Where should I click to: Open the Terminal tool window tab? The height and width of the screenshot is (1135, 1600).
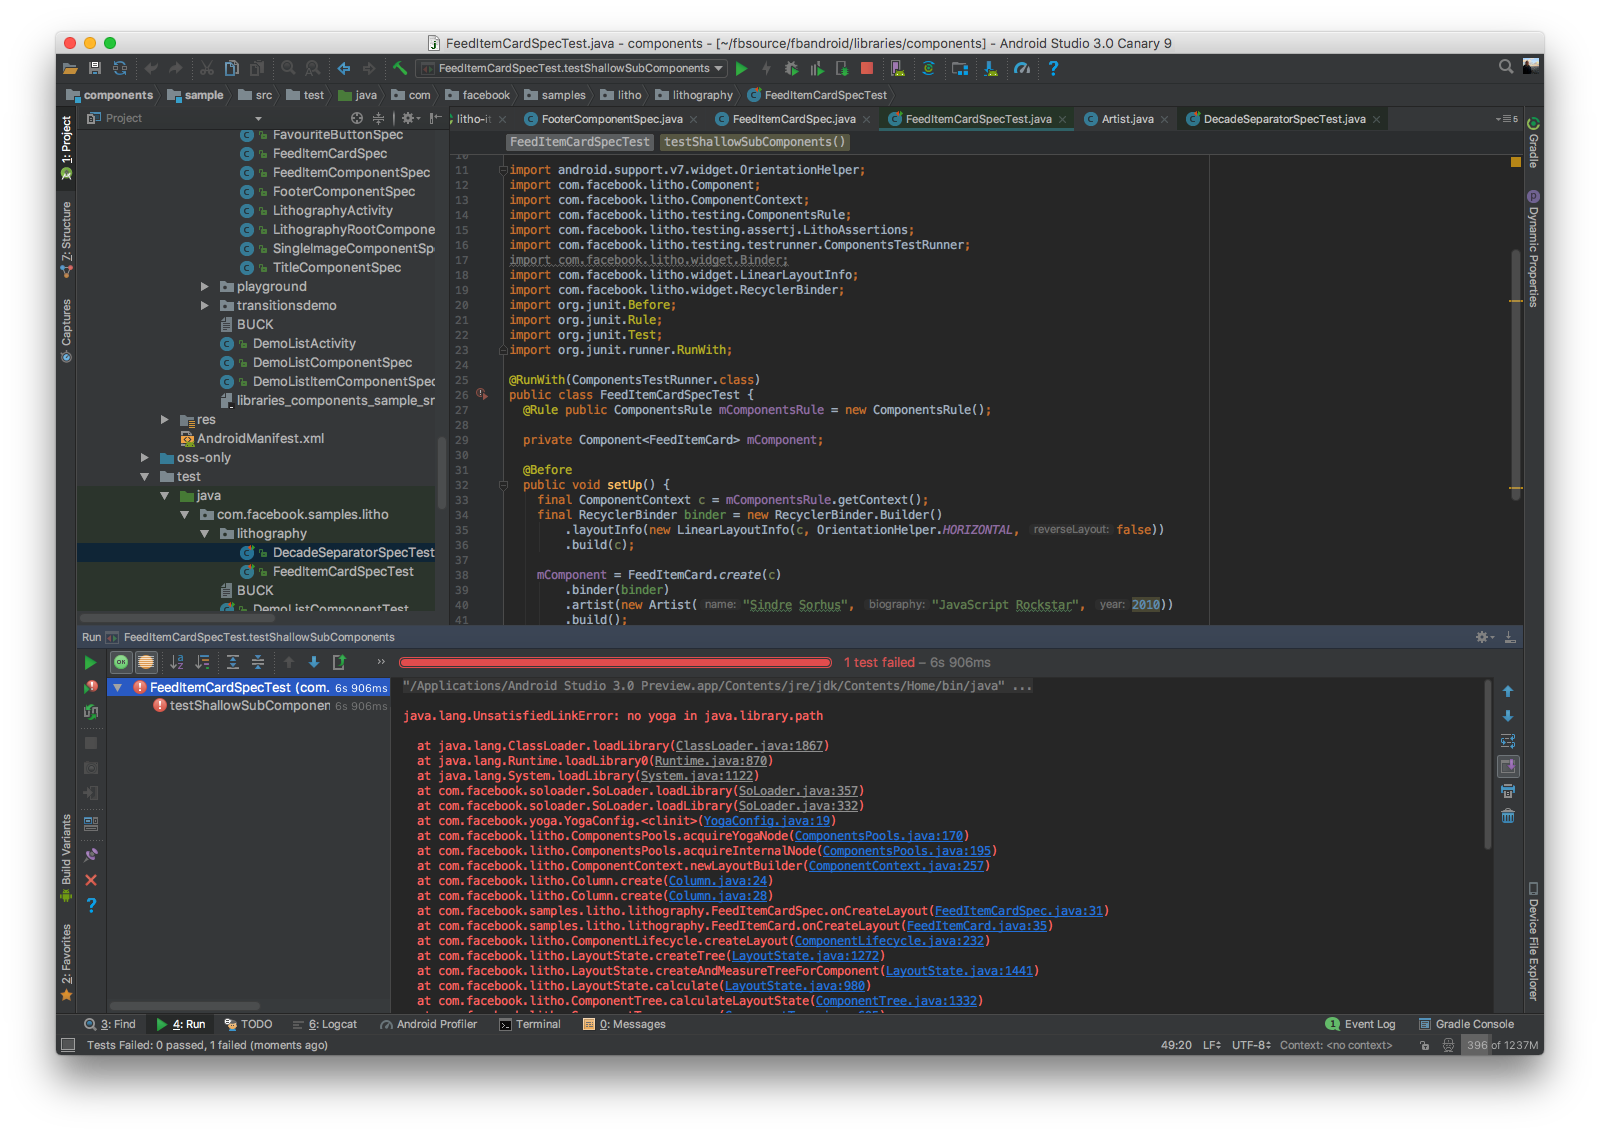coord(530,1024)
